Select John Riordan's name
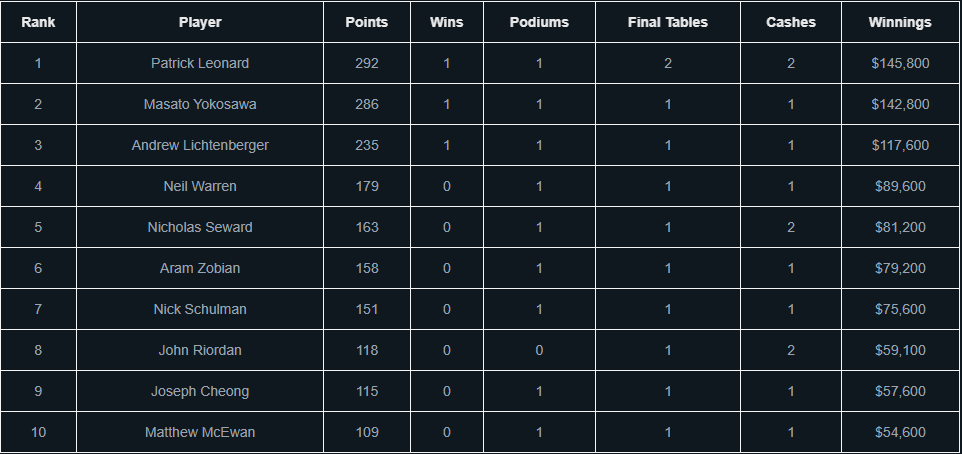The image size is (962, 454). (x=200, y=350)
